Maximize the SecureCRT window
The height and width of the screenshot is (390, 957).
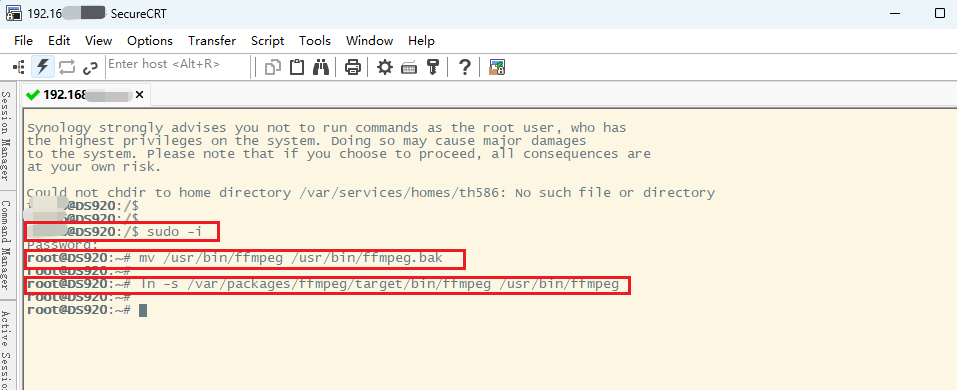[940, 13]
